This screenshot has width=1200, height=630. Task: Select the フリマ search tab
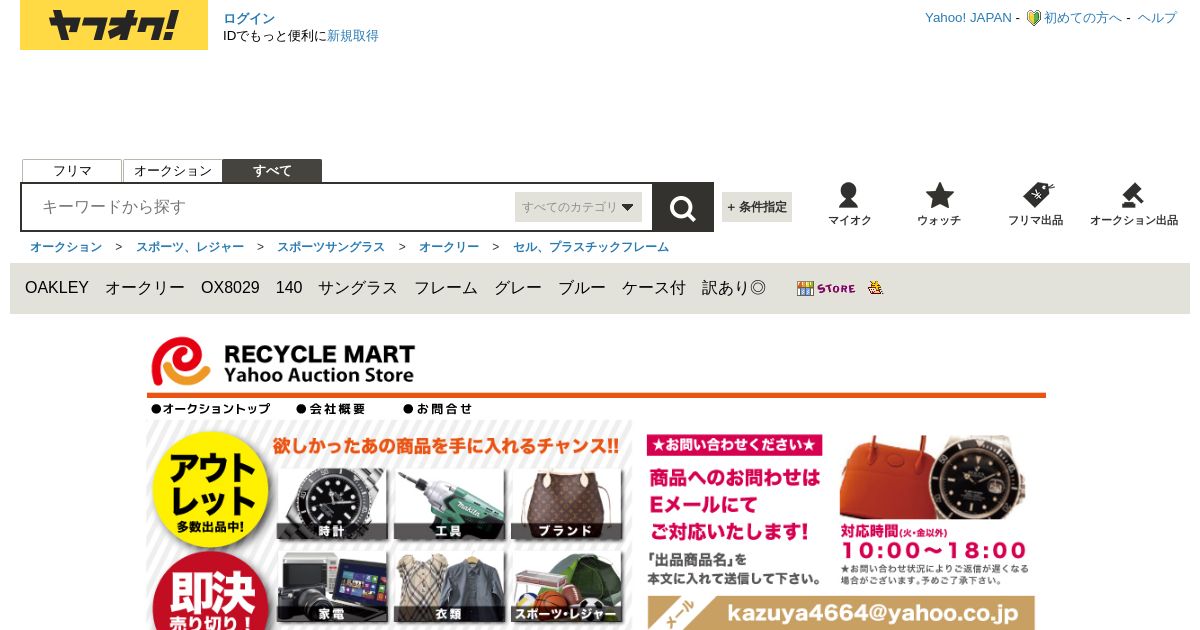[x=72, y=171]
